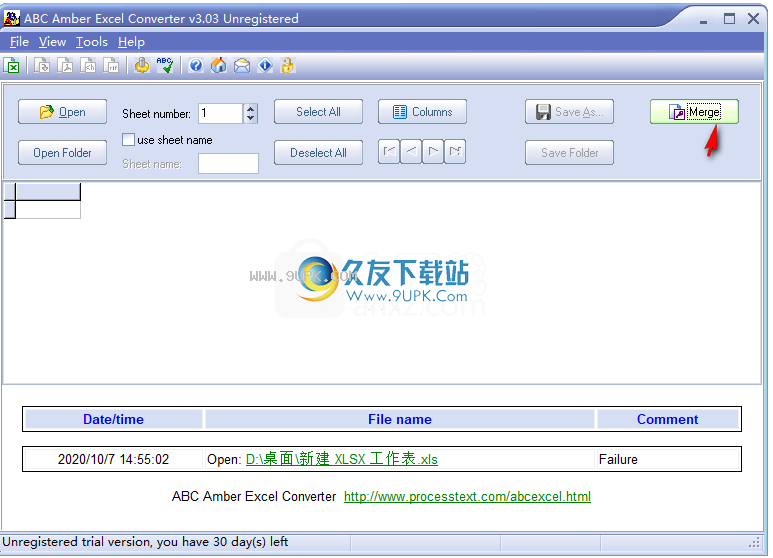This screenshot has width=773, height=558.
Task: Click the Save As button
Action: click(x=569, y=112)
